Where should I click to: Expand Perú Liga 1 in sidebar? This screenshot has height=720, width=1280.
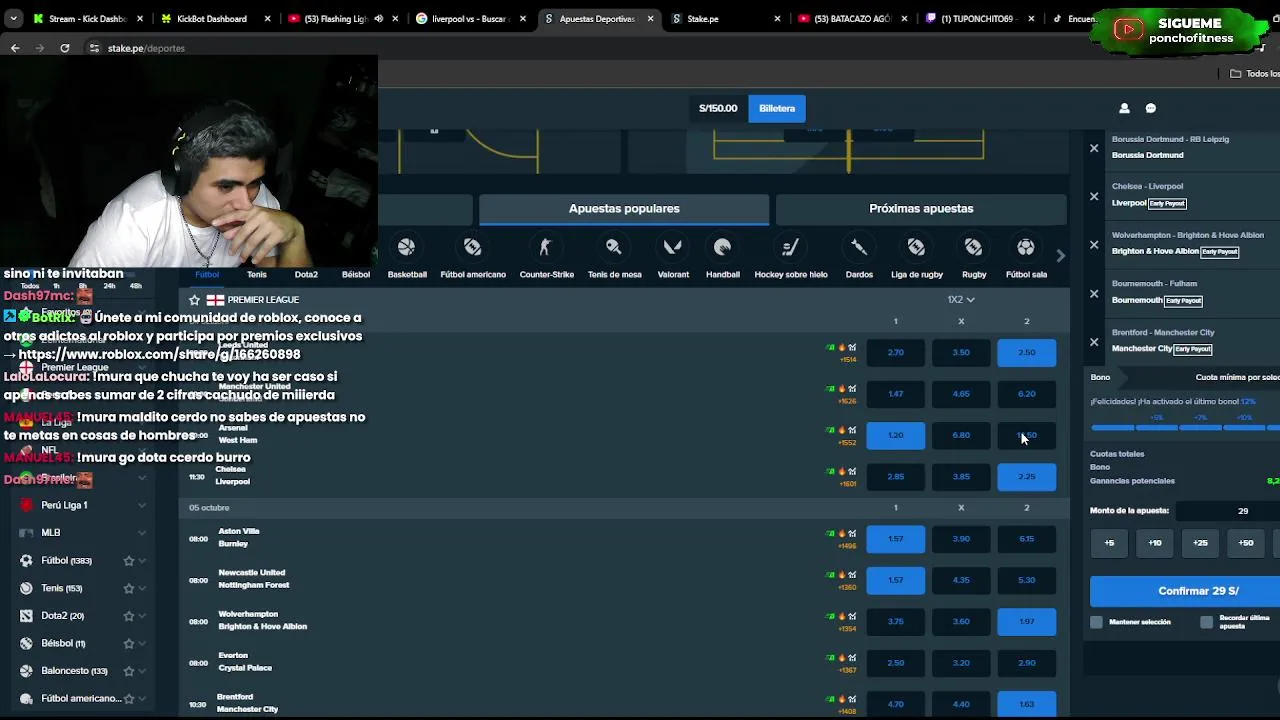pos(142,505)
